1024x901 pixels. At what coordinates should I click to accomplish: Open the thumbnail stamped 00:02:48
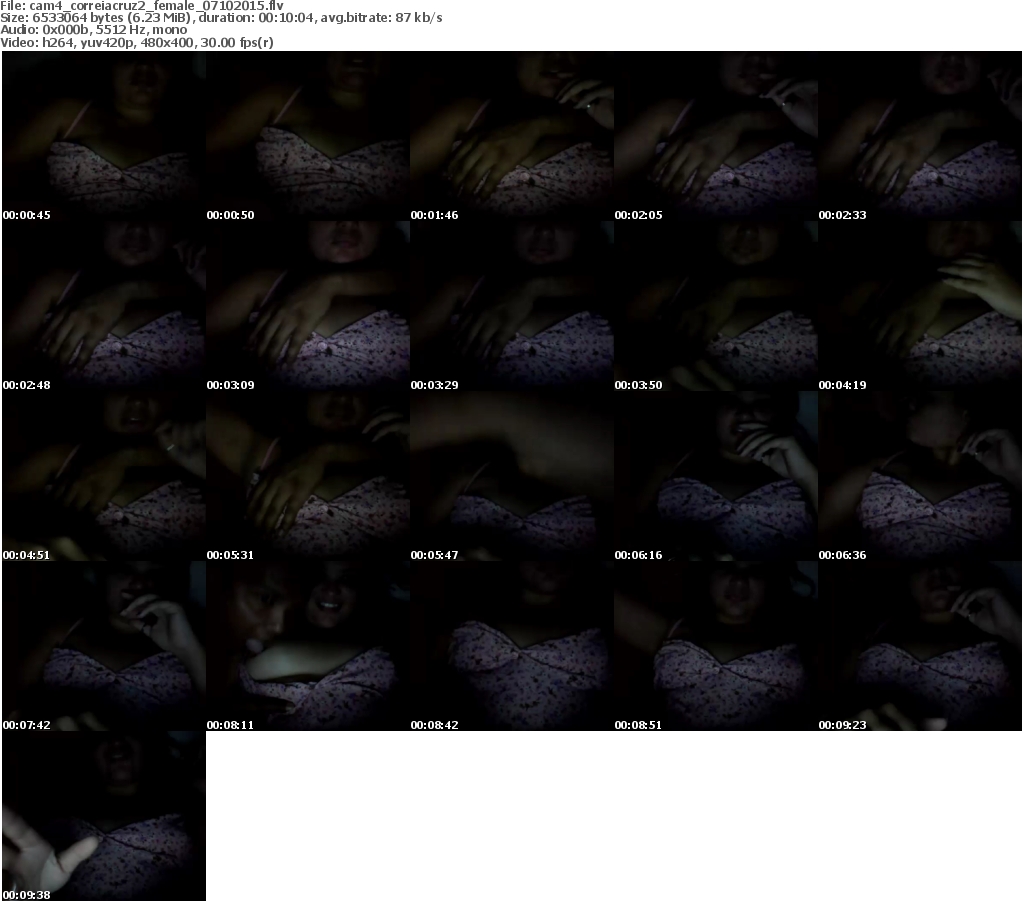click(x=104, y=306)
